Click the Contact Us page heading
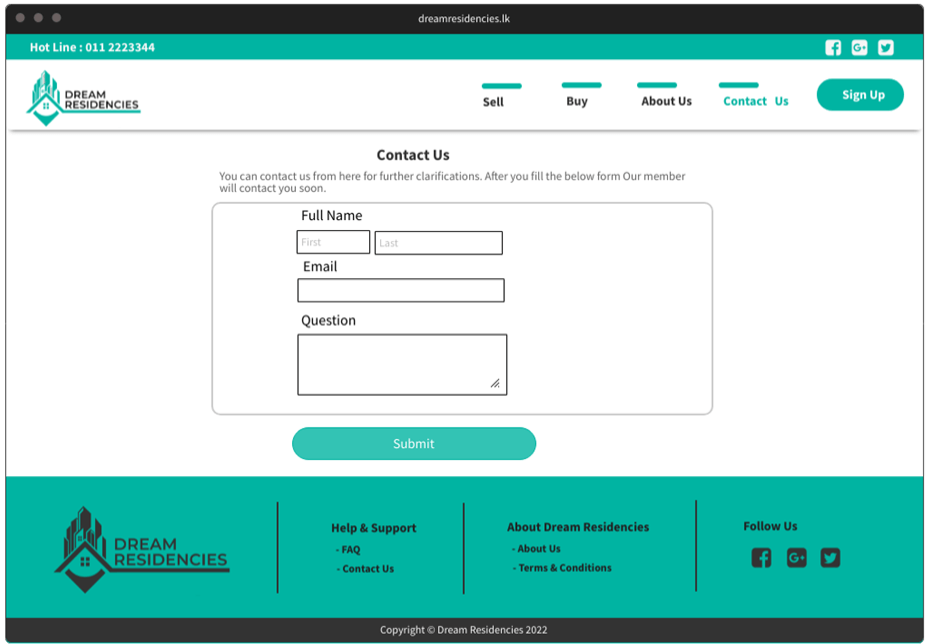This screenshot has height=644, width=929. point(413,155)
